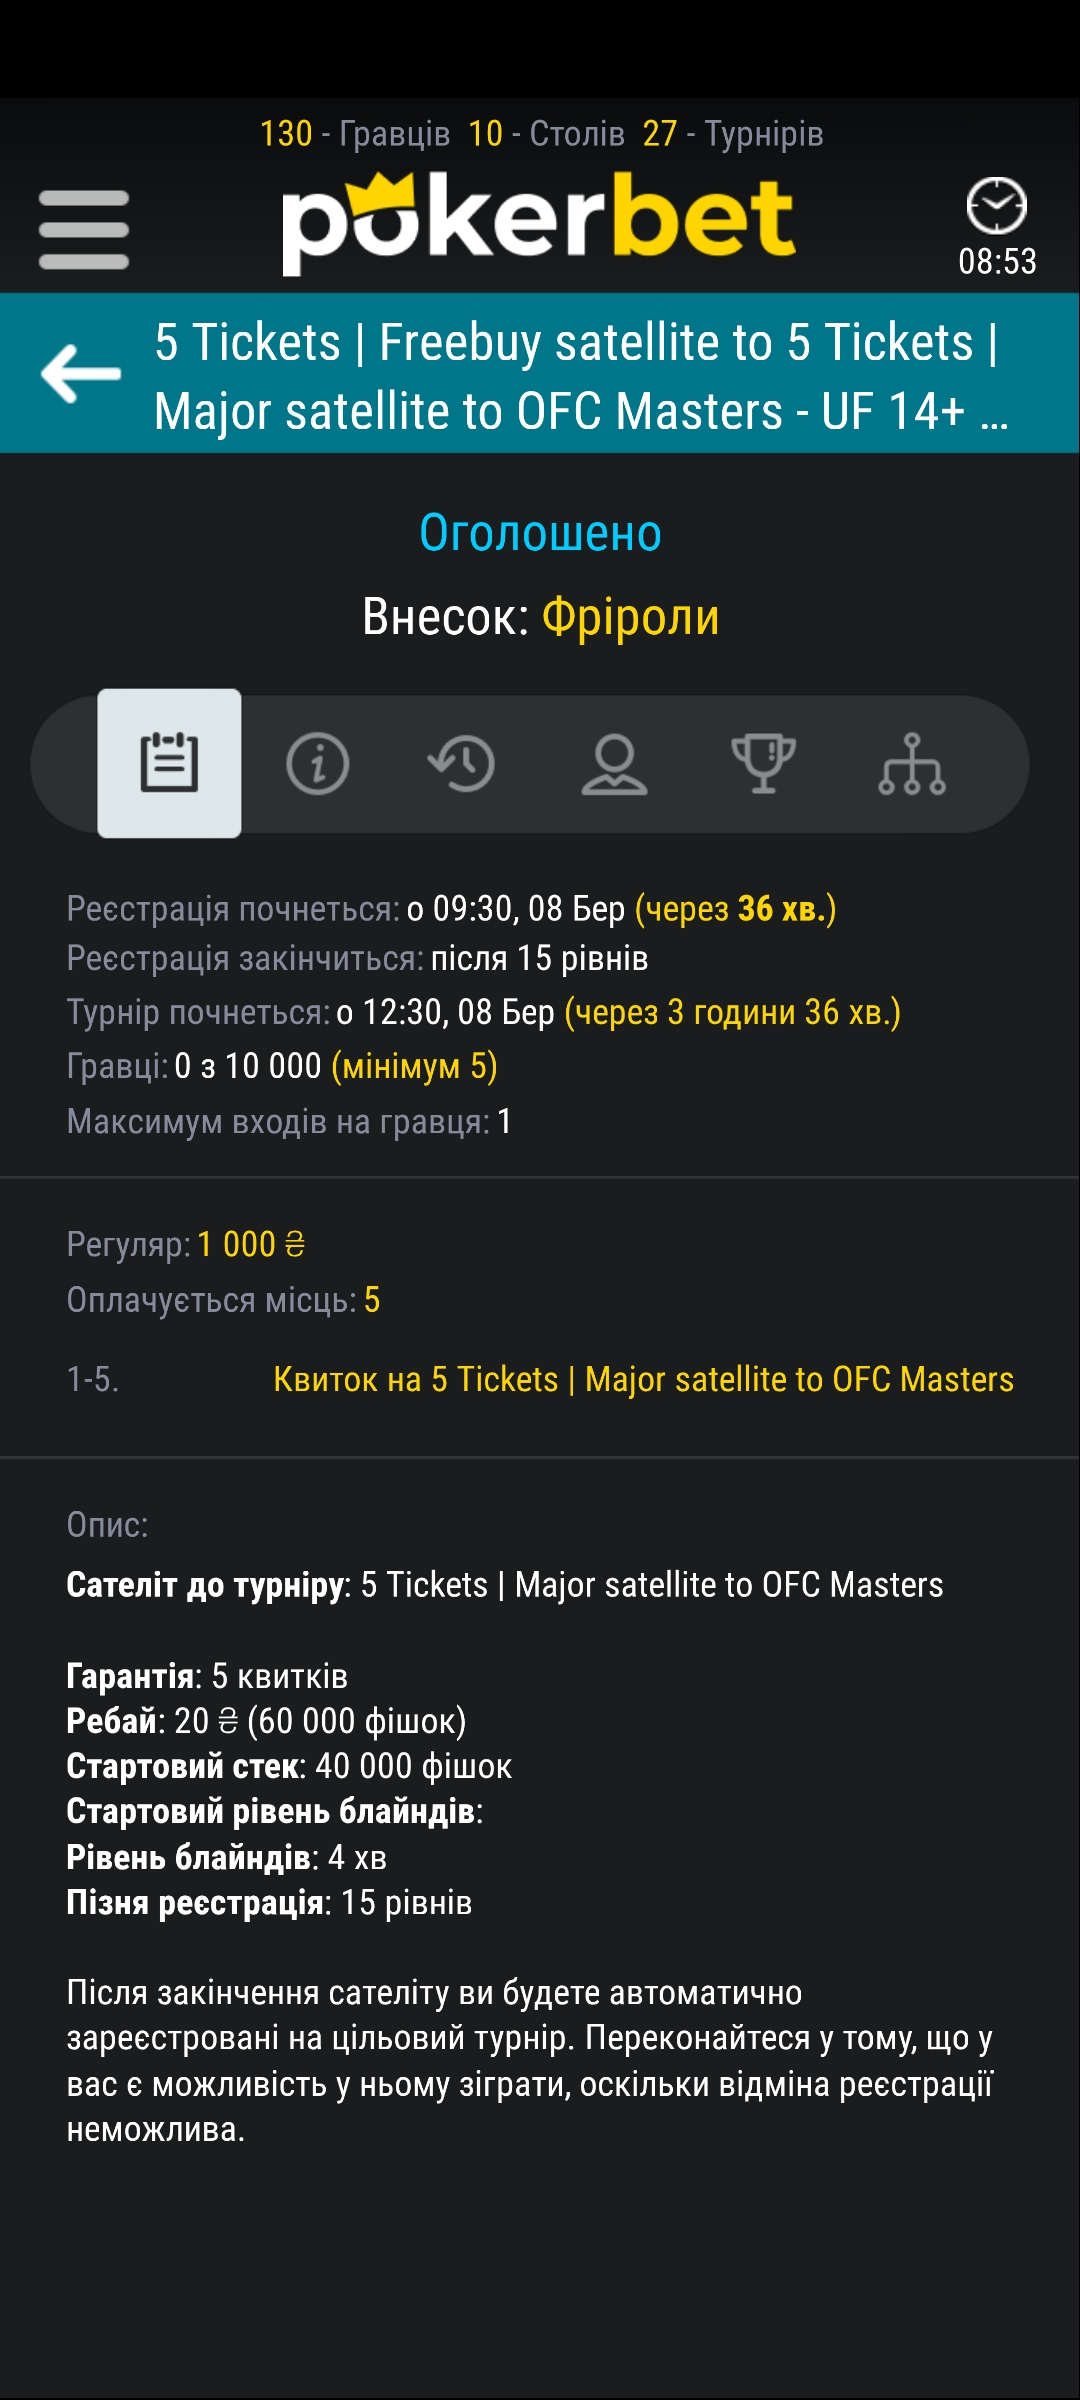The height and width of the screenshot is (2400, 1080).
Task: Tap the pokerbet logo
Action: [x=538, y=224]
